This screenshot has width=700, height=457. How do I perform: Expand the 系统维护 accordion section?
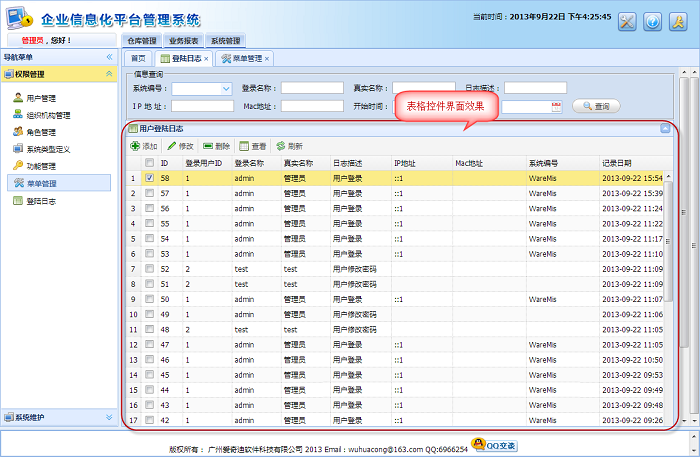coord(107,417)
